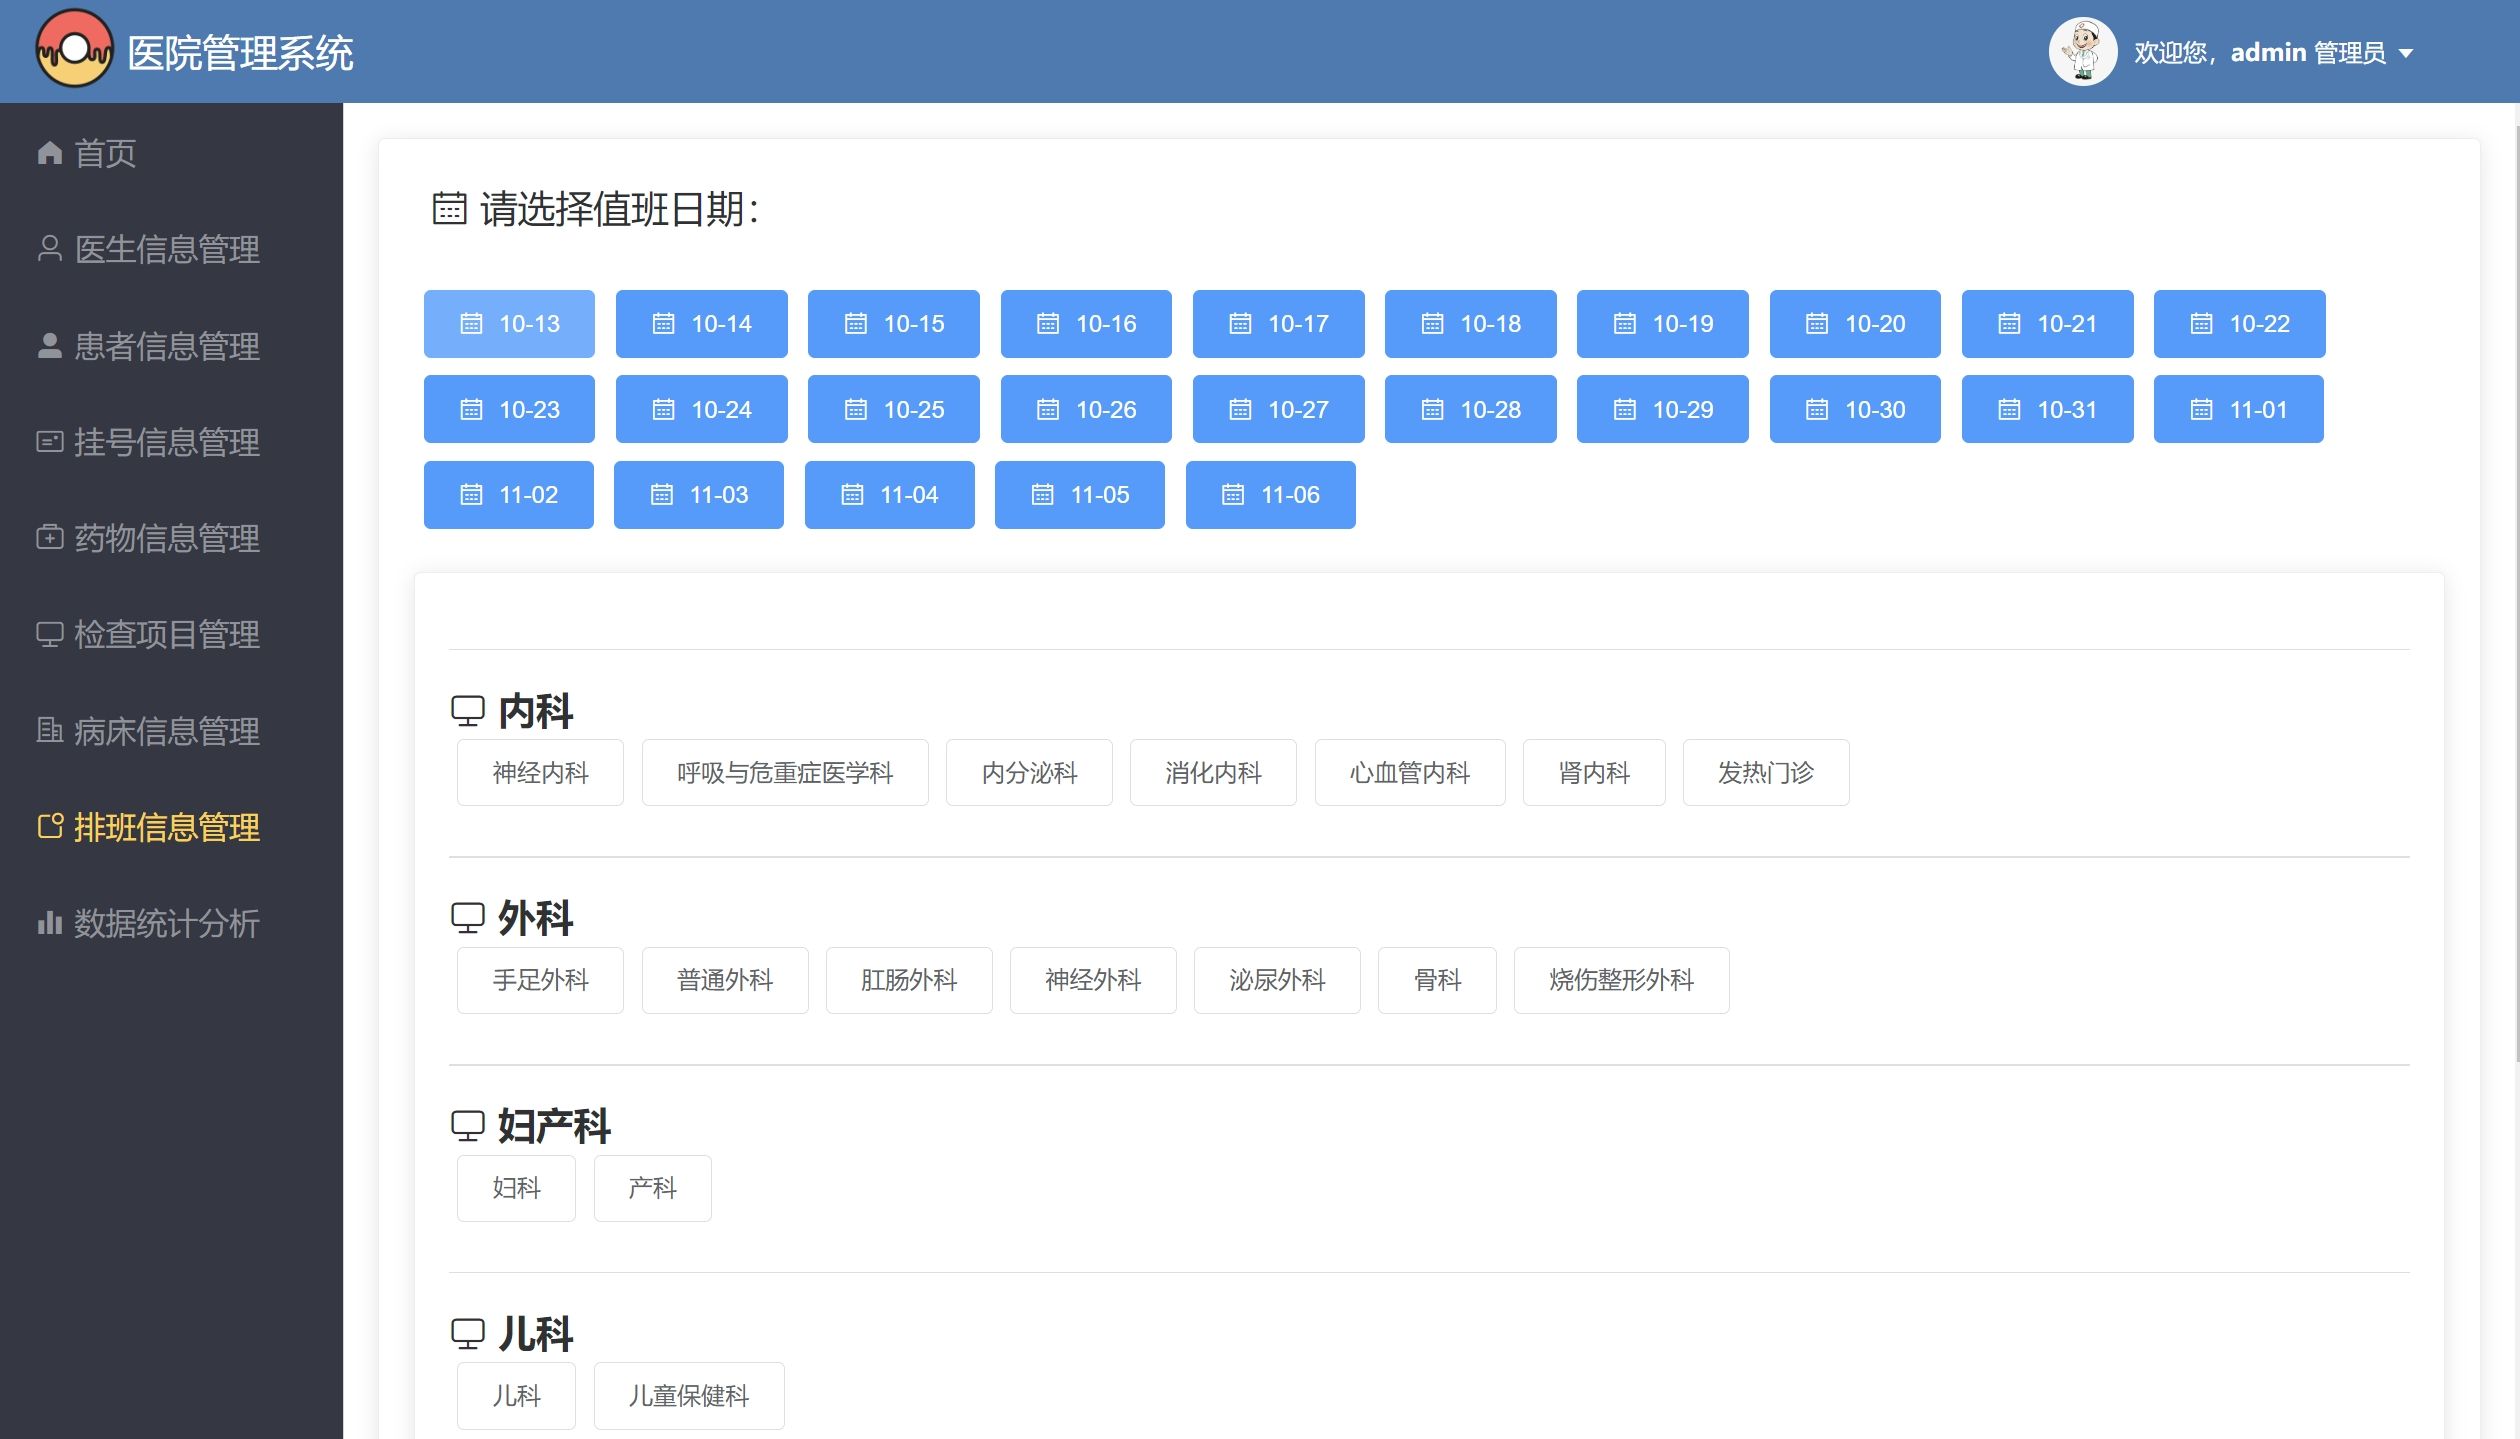Screen dimensions: 2520x1439
Task: Select the 儿科 department button
Action: coord(516,1396)
